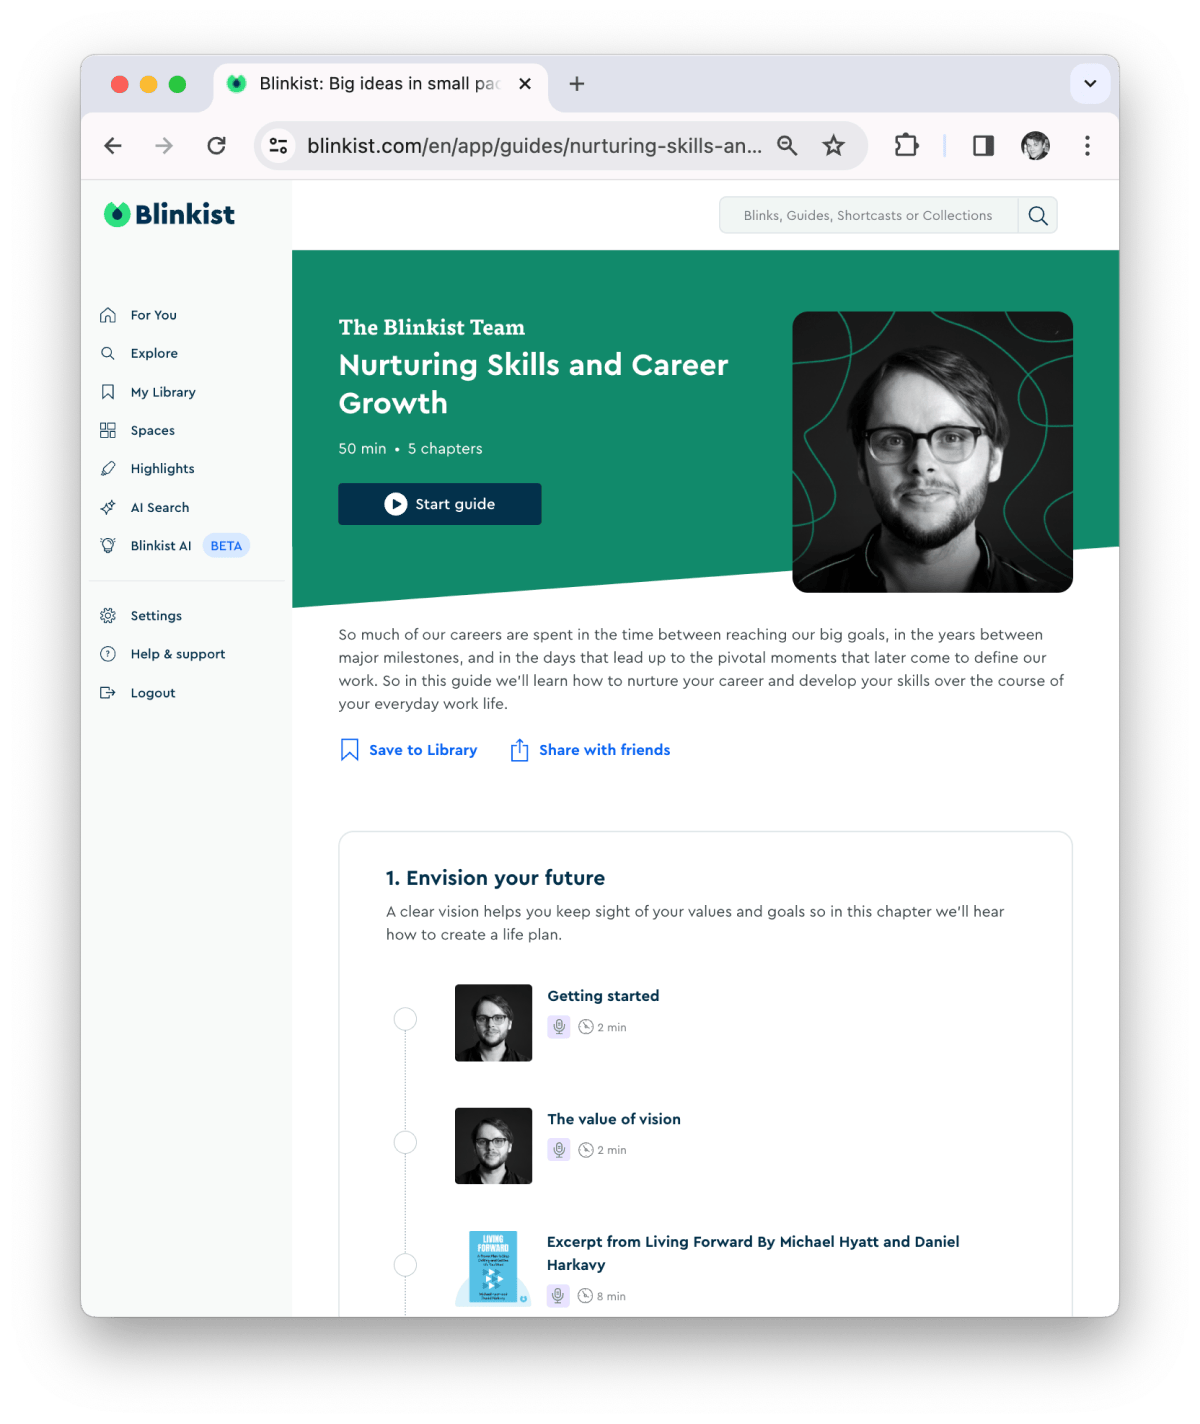Click the search magnifier button in header

click(x=1038, y=215)
